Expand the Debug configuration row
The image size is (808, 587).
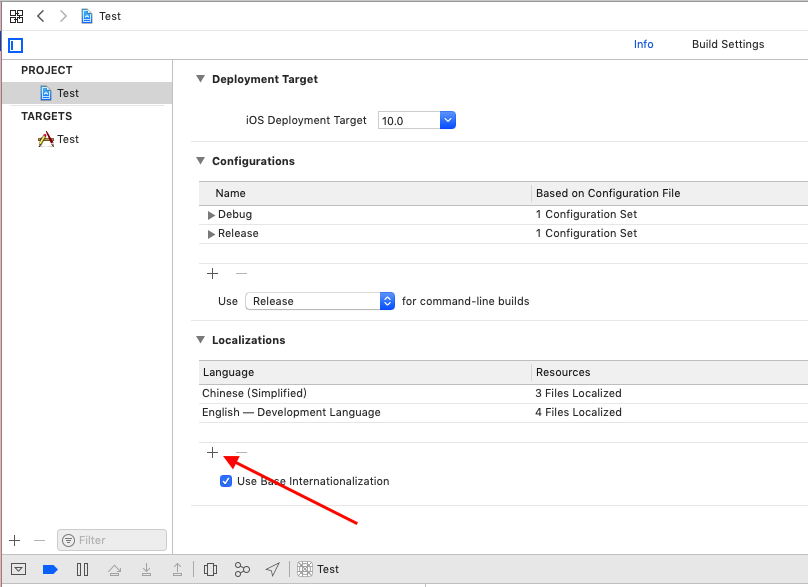(x=211, y=215)
